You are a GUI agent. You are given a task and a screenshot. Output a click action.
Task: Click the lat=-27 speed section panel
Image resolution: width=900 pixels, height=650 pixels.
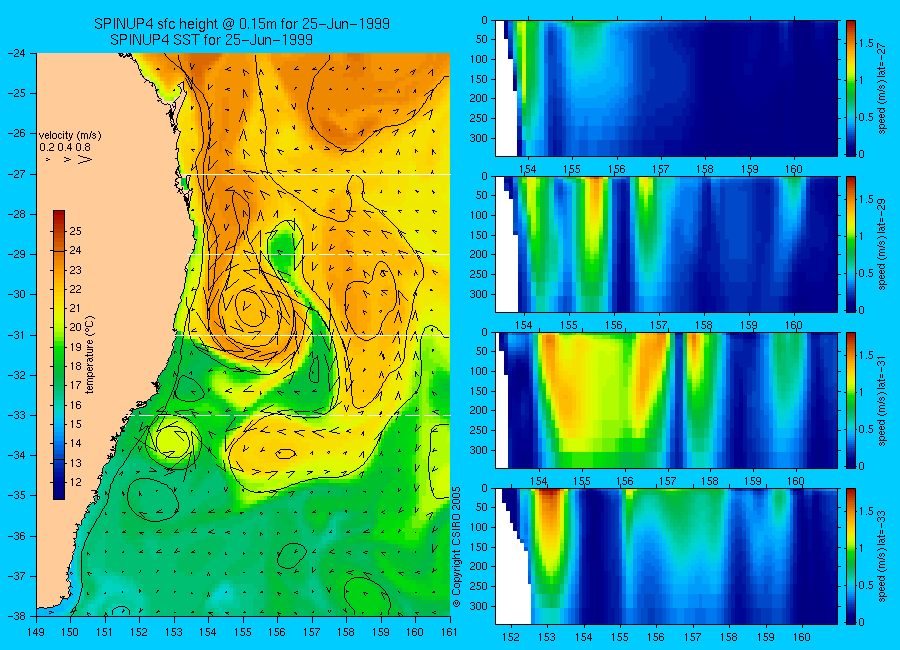pyautogui.click(x=666, y=88)
